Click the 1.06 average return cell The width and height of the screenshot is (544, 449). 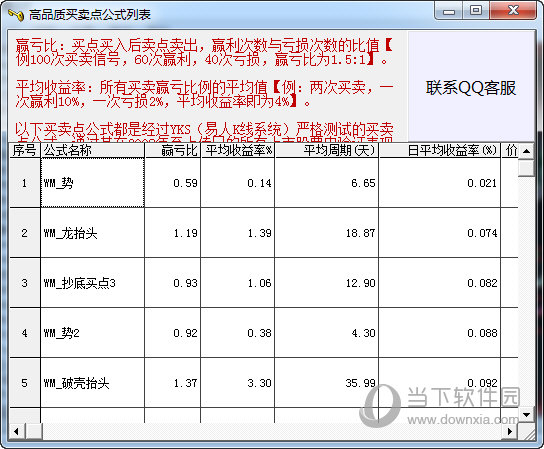(x=238, y=283)
